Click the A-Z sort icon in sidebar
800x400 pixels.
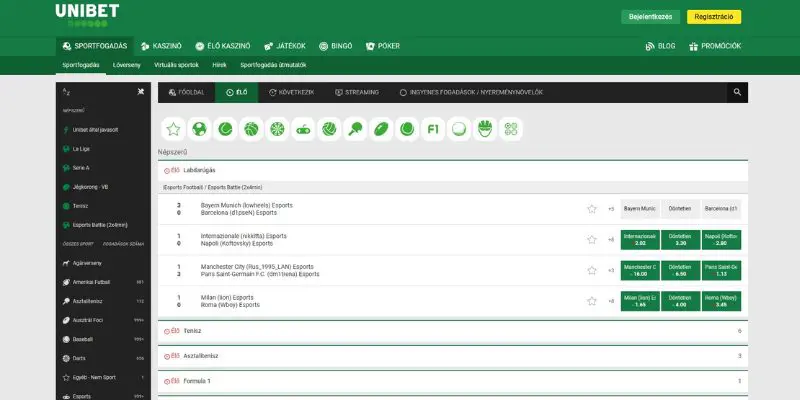coord(67,92)
